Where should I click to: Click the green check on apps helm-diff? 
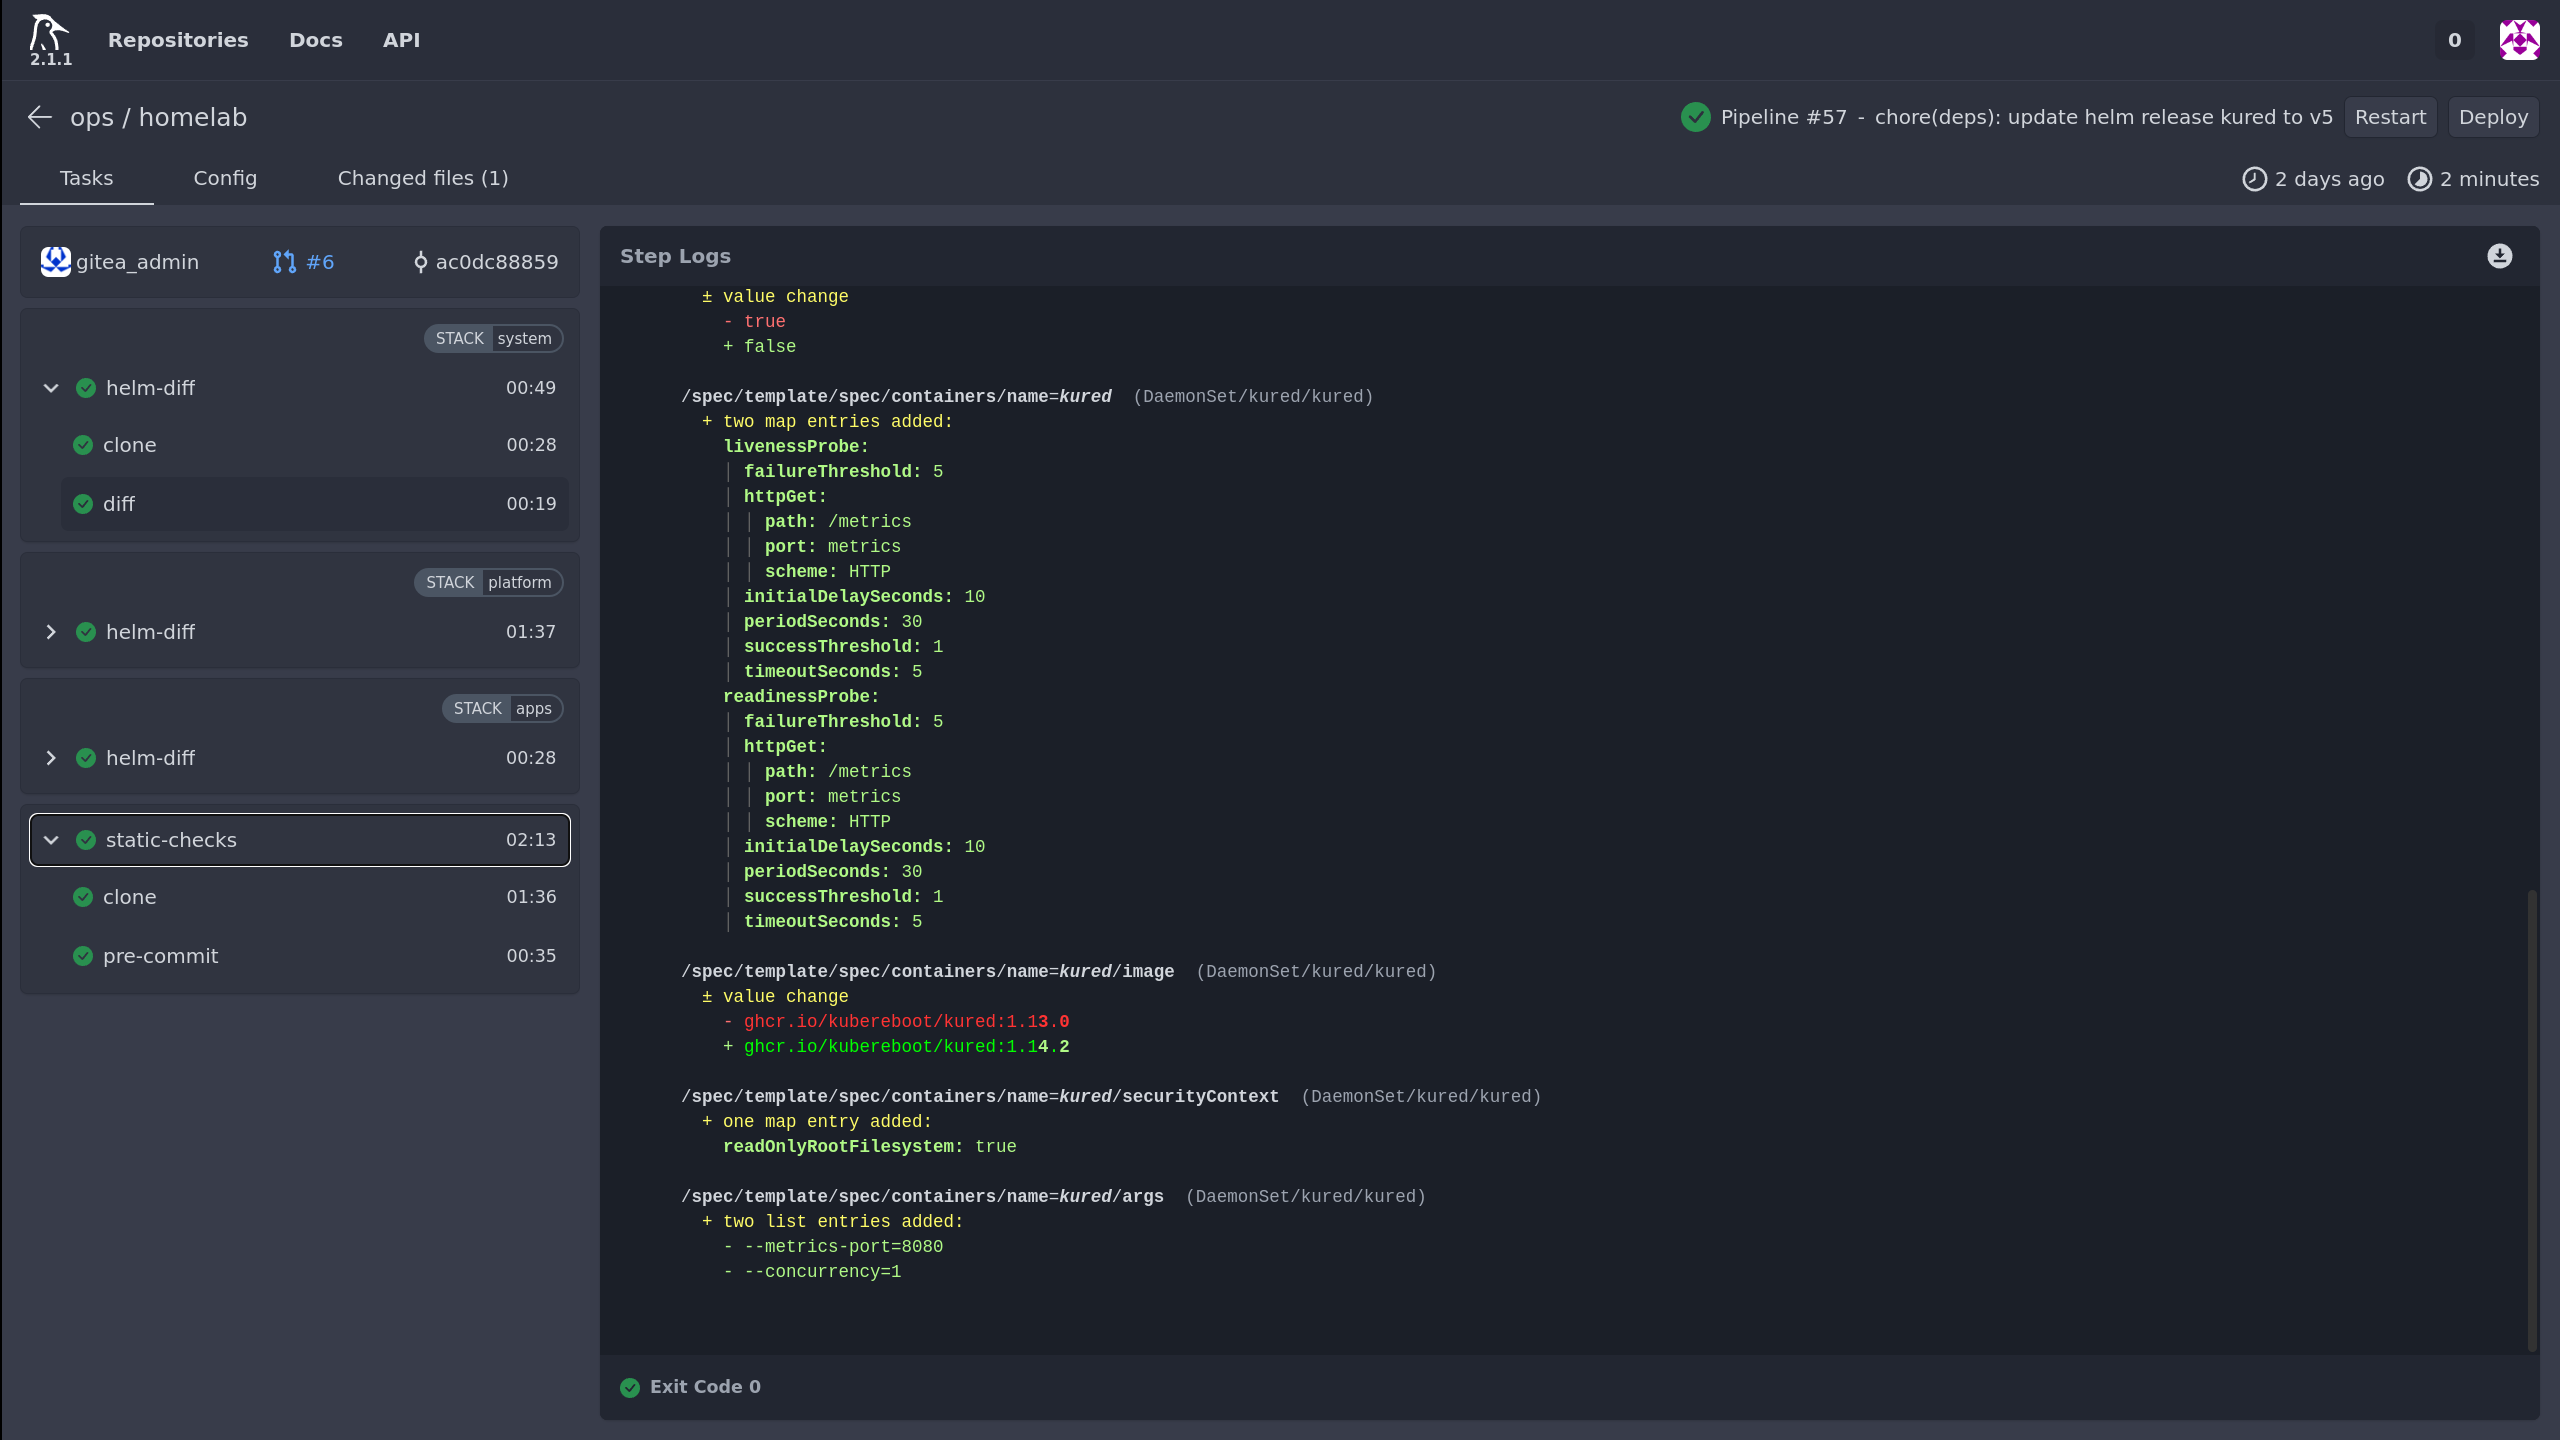click(86, 758)
